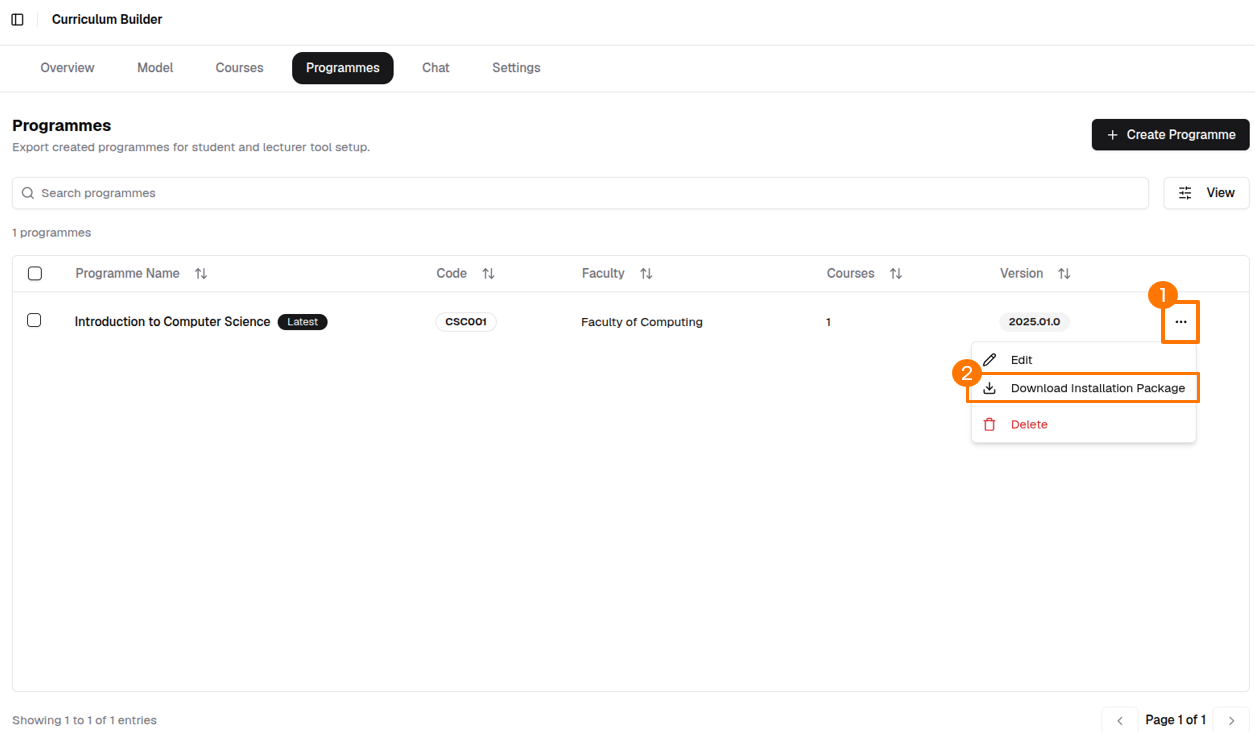Click the red trash can icon
Screen dimensions: 1255x732
tap(990, 425)
